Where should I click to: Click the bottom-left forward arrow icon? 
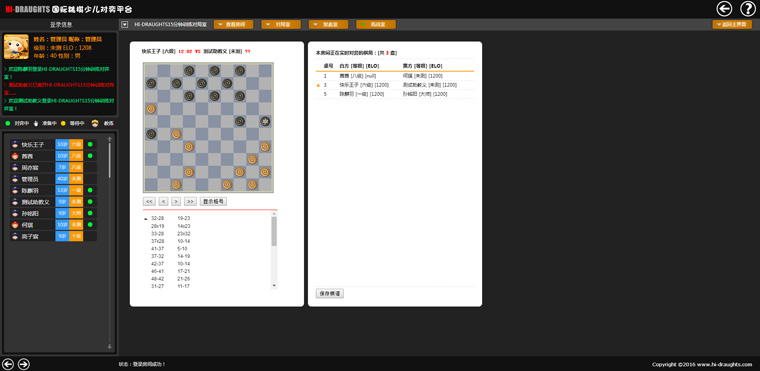point(24,364)
